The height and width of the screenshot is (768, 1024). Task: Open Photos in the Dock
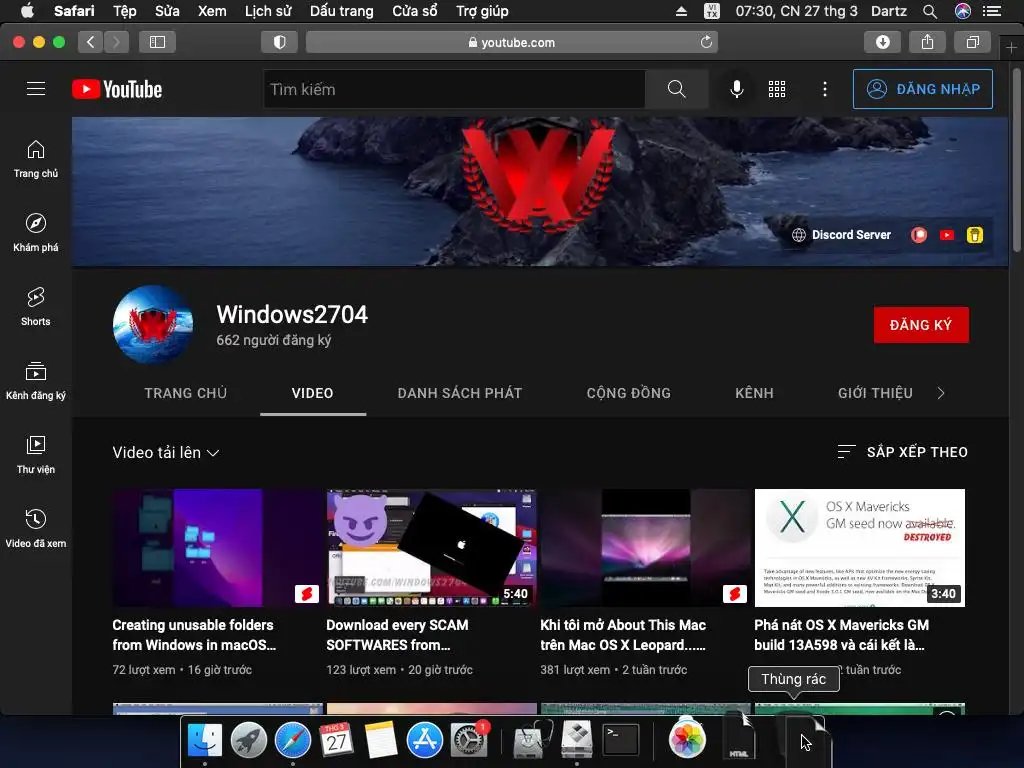point(687,740)
